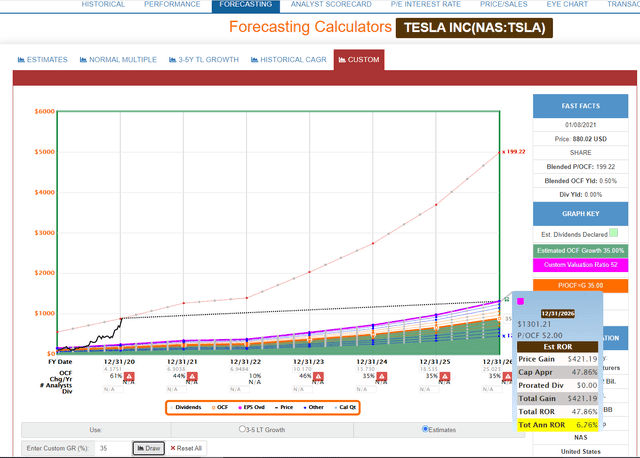
Task: Toggle the Cal Qt legend series
Action: pyautogui.click(x=345, y=407)
